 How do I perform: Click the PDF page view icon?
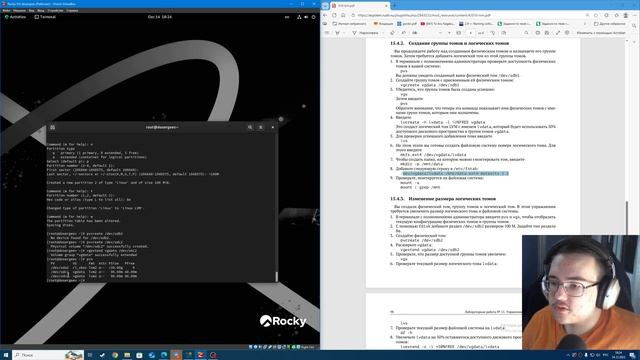click(x=504, y=33)
